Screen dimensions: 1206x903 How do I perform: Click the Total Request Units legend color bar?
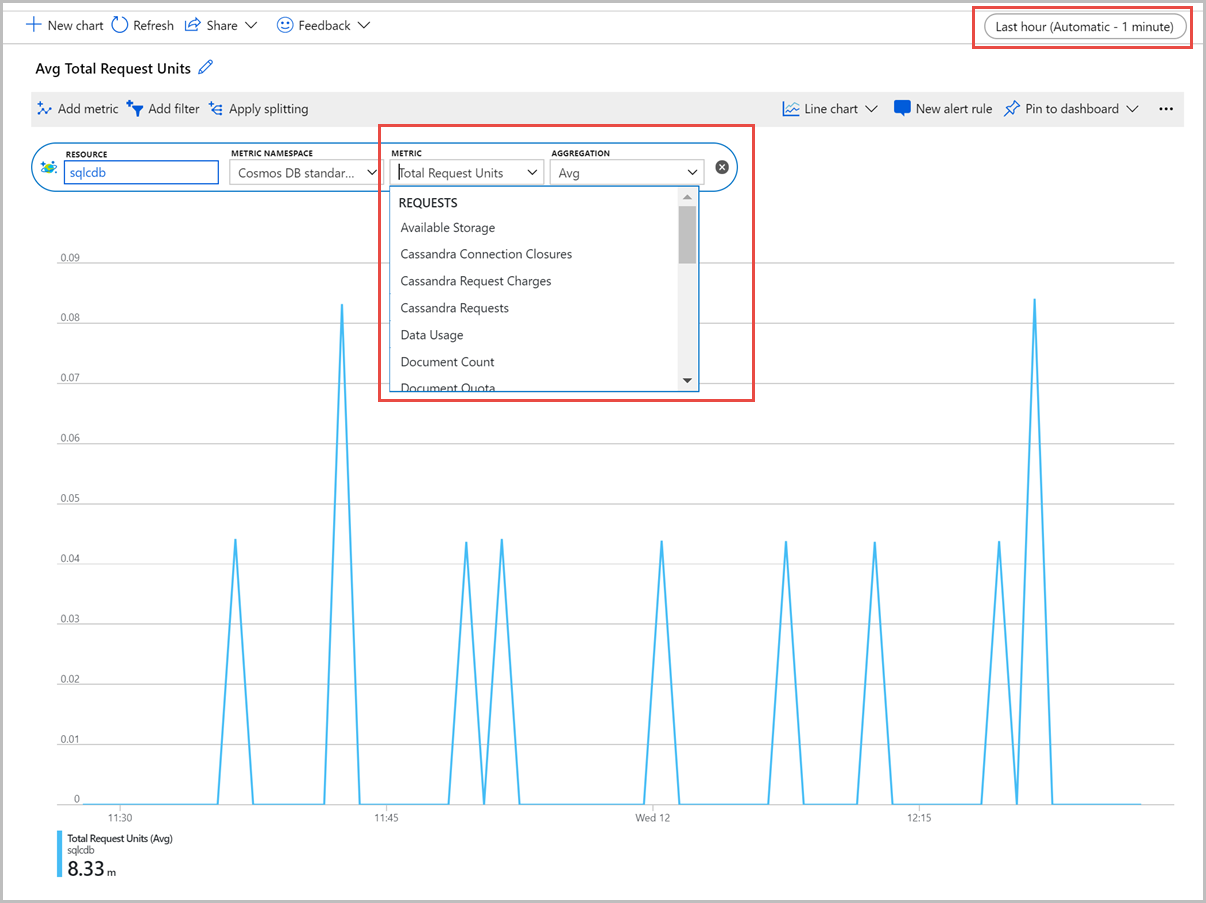coord(59,854)
